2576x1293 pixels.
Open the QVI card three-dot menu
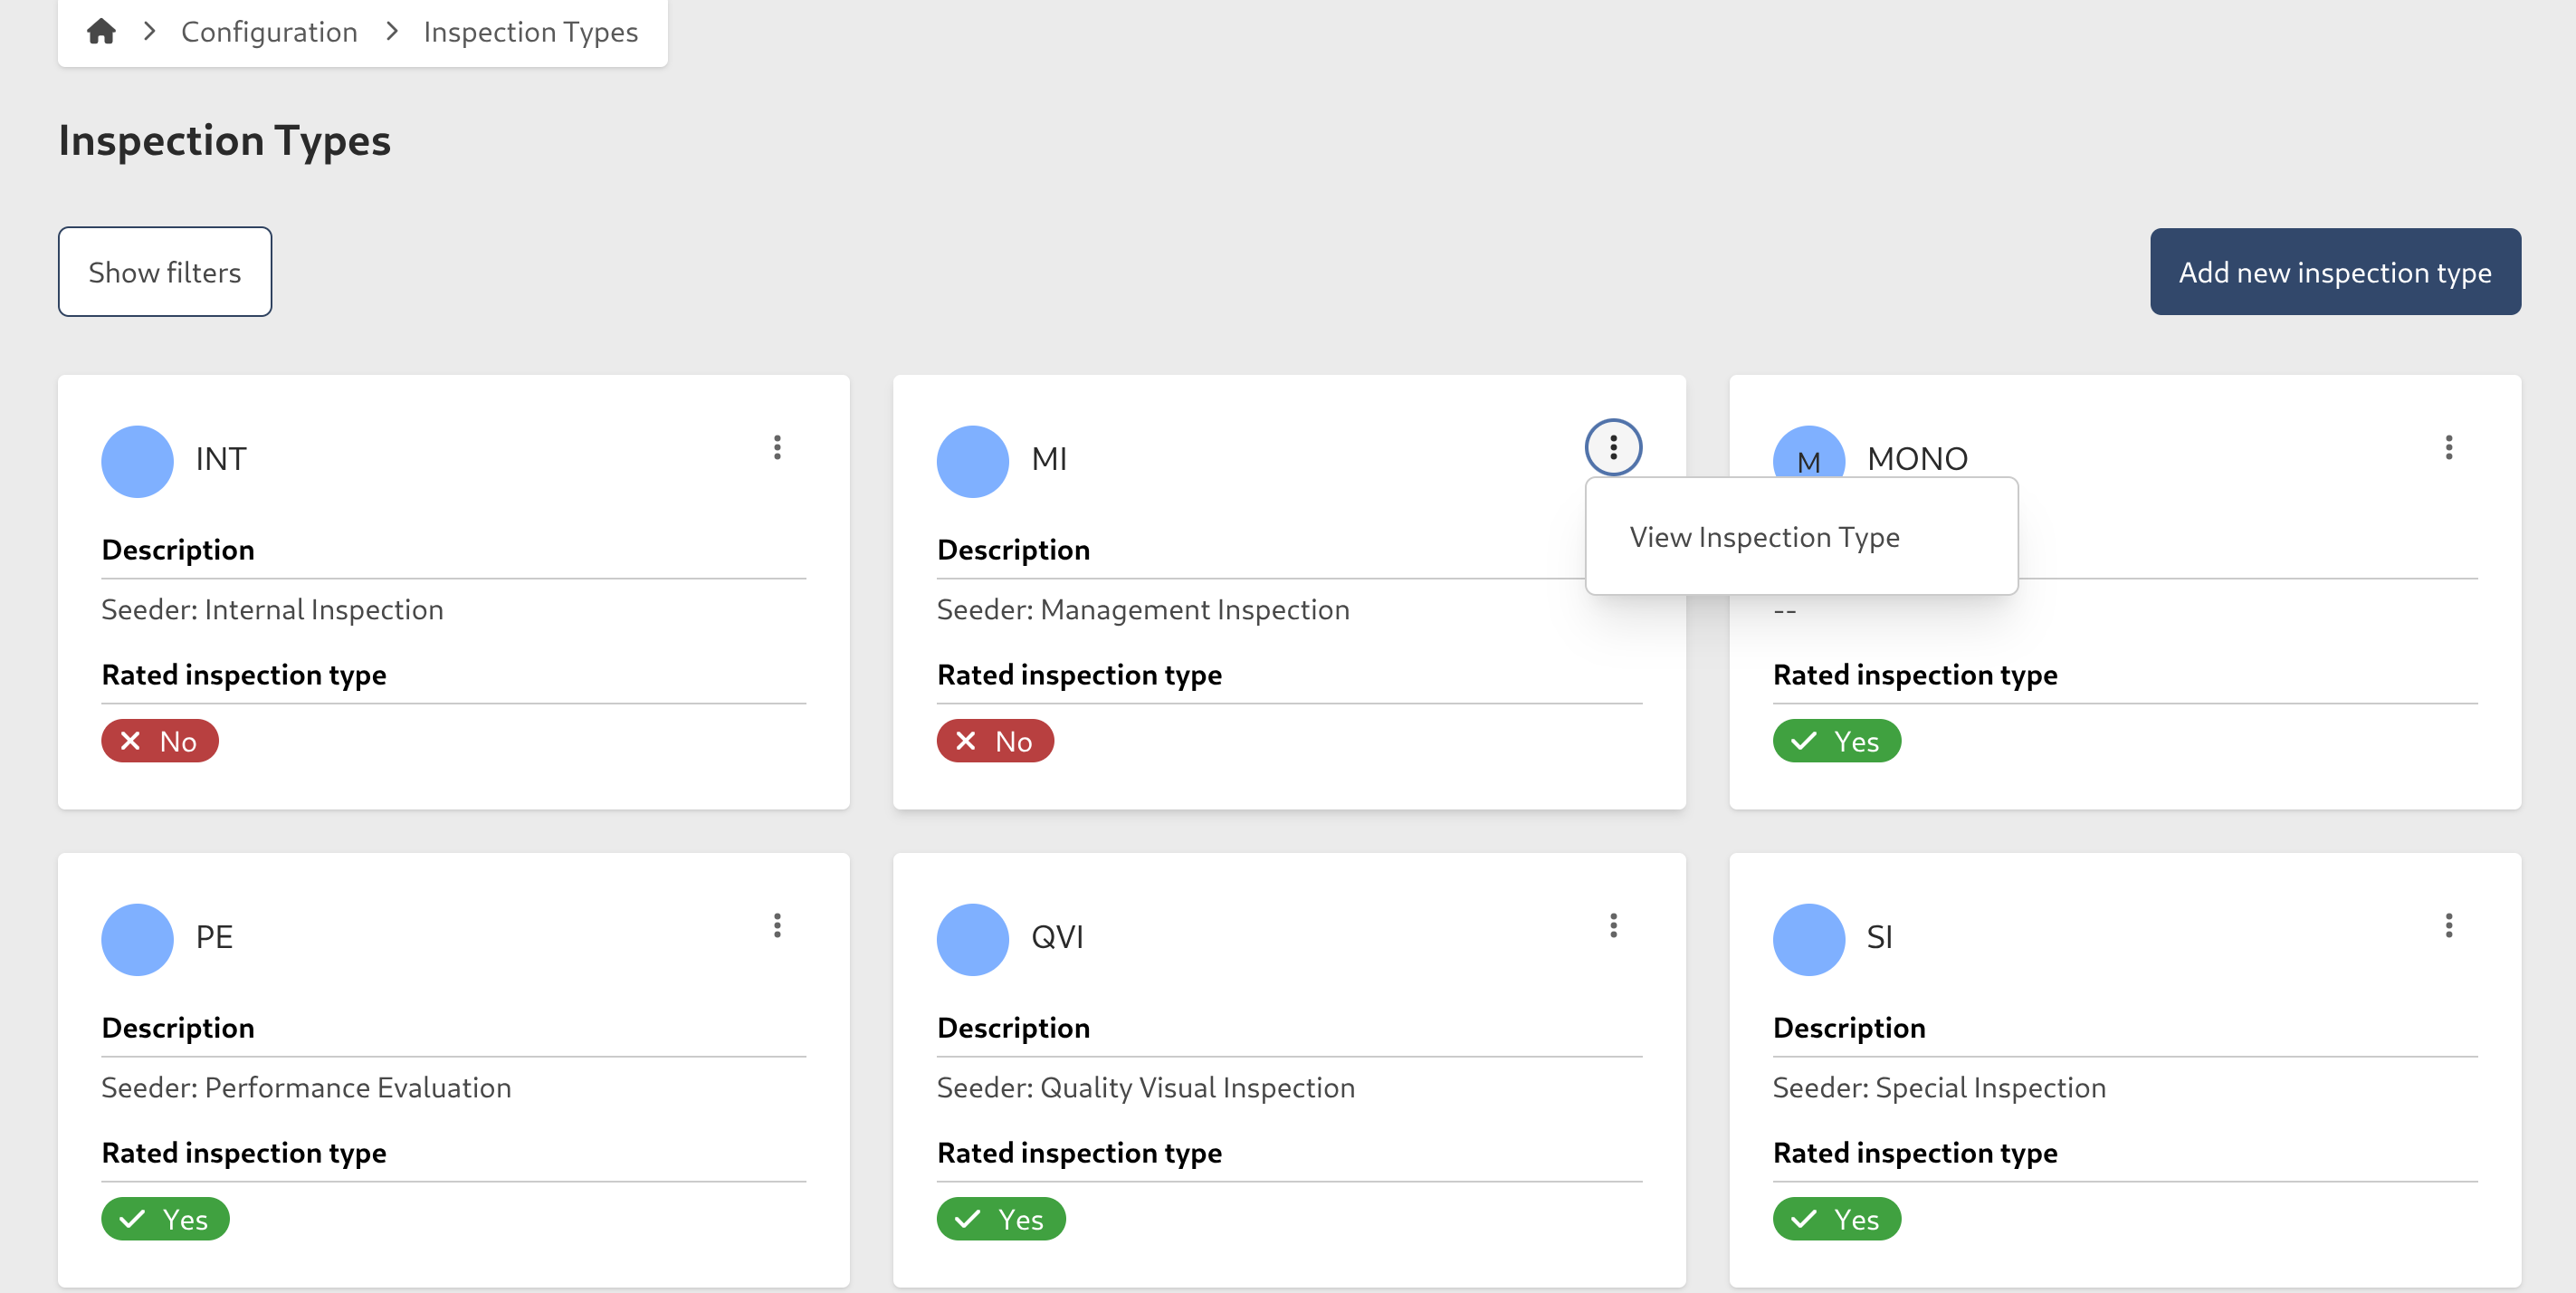click(1613, 926)
